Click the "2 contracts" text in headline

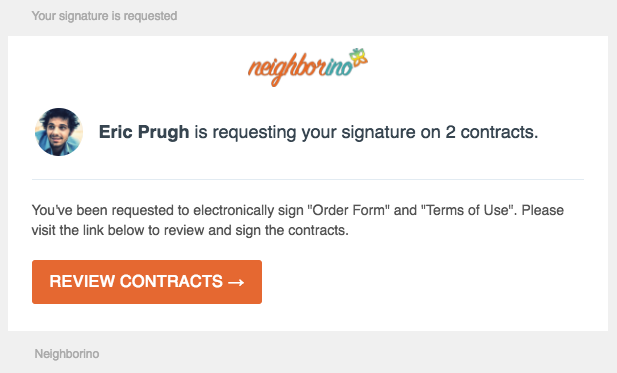coord(491,132)
